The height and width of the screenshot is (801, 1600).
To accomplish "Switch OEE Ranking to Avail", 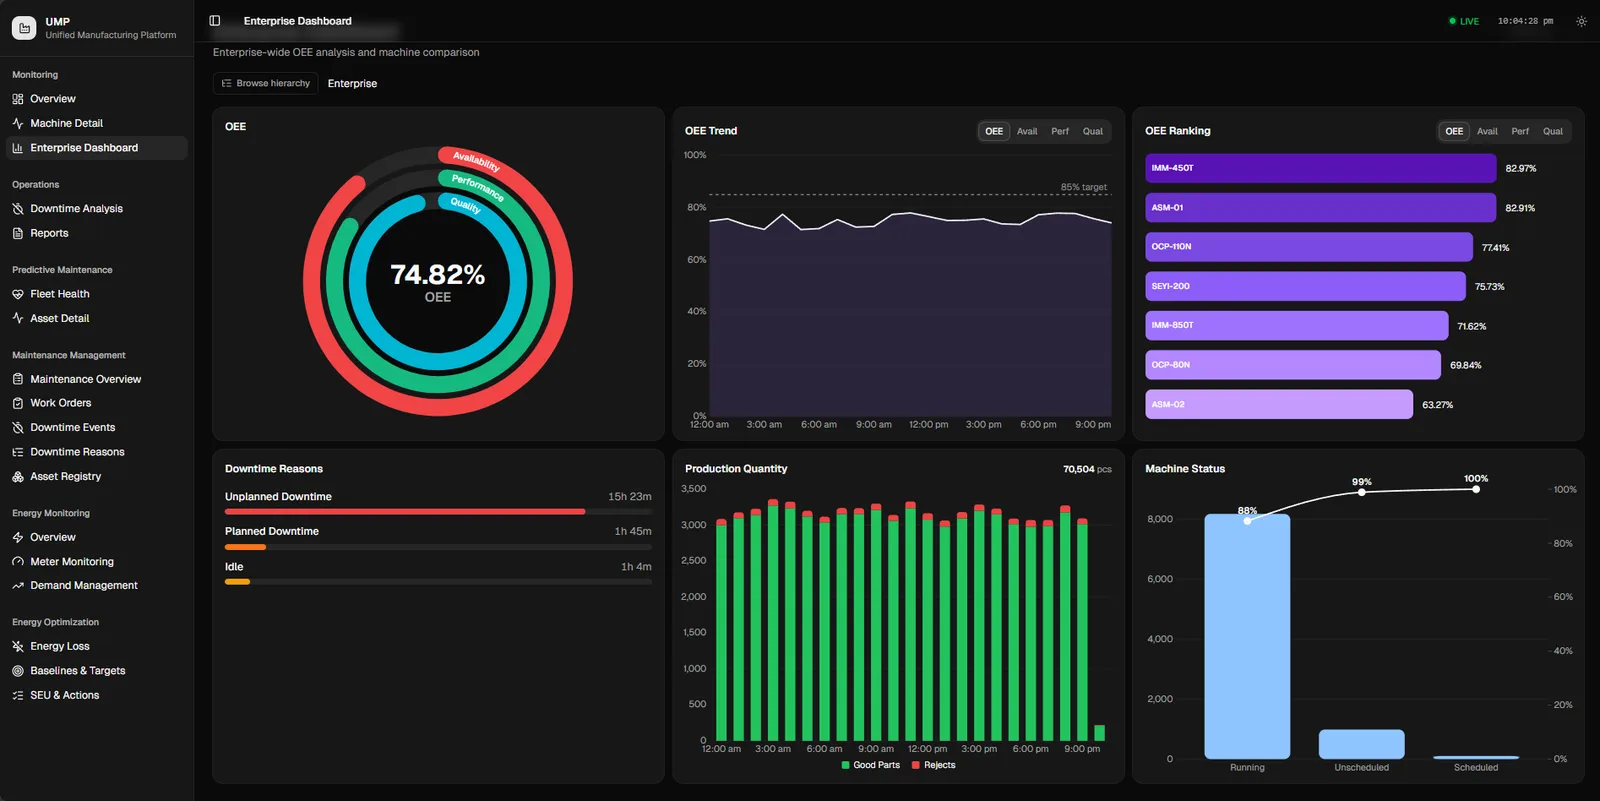I will (1487, 131).
